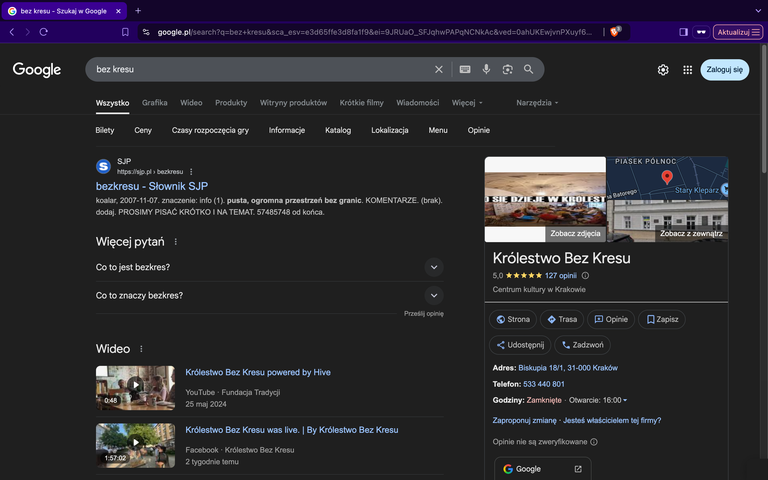Viewport: 768px width, 480px height.
Task: Click the rating info icon by 127 opinii
Action: (x=585, y=276)
